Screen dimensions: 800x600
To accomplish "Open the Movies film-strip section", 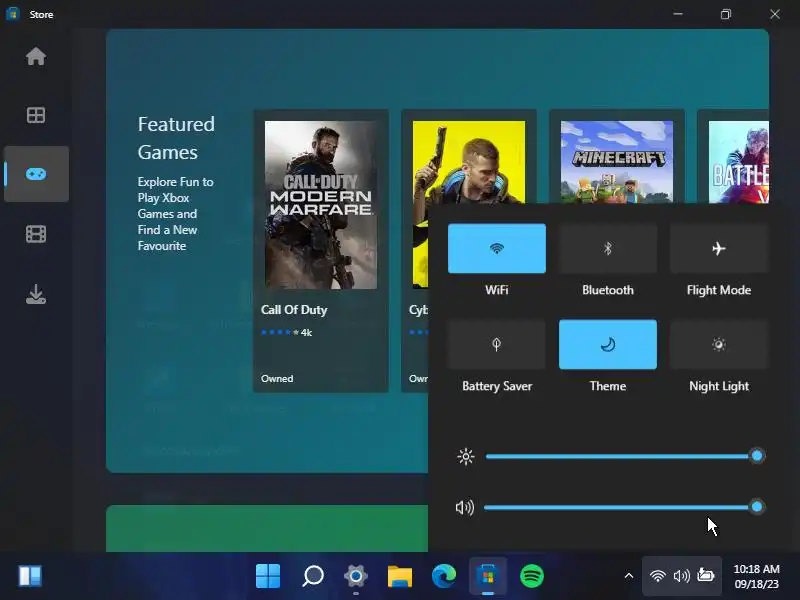I will point(36,234).
